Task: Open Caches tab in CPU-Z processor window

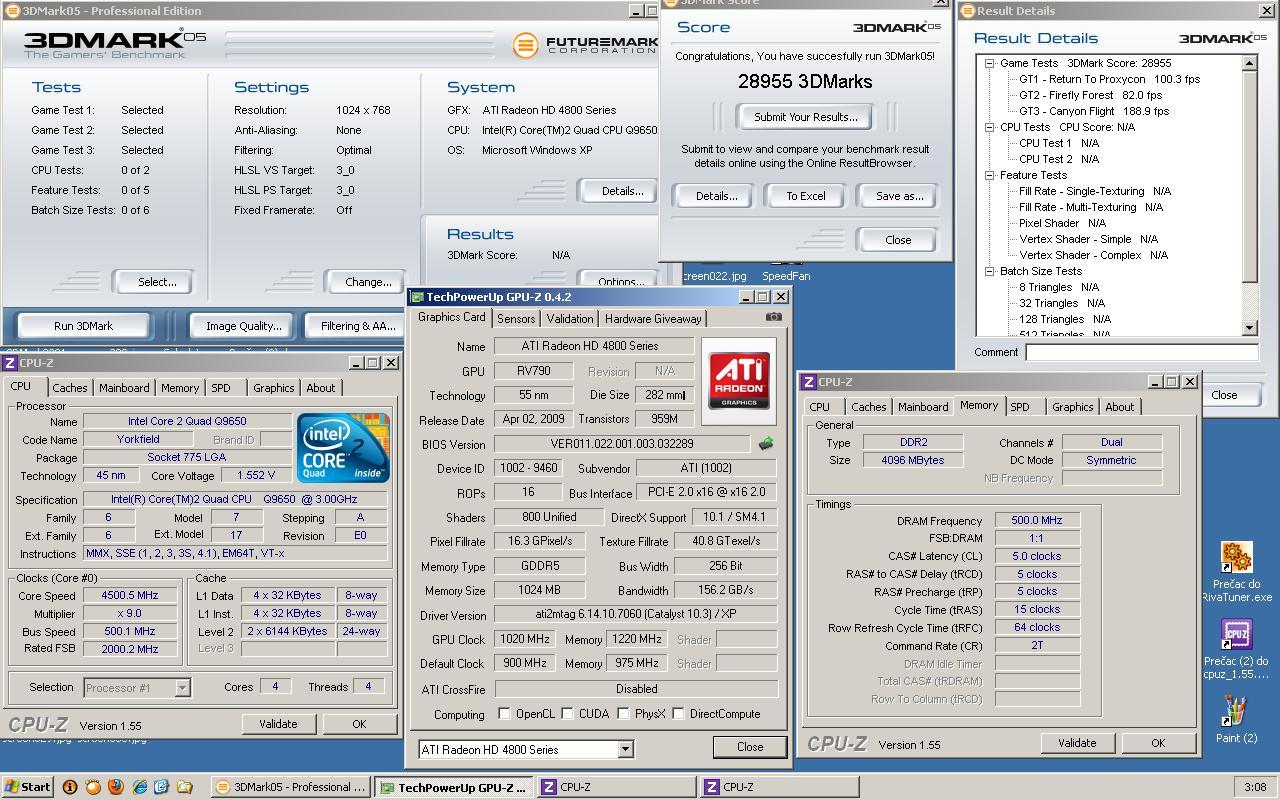Action: 69,388
